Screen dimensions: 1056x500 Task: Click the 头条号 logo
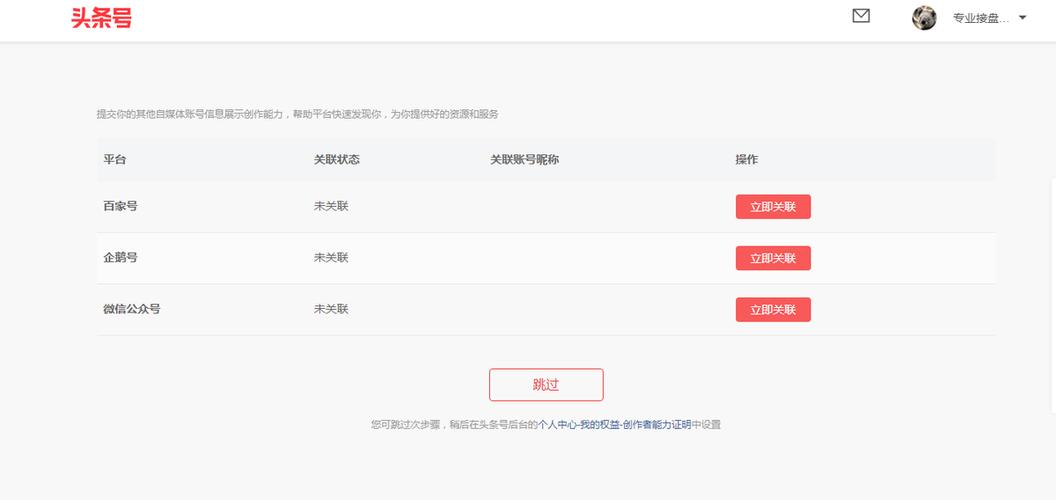pos(101,18)
